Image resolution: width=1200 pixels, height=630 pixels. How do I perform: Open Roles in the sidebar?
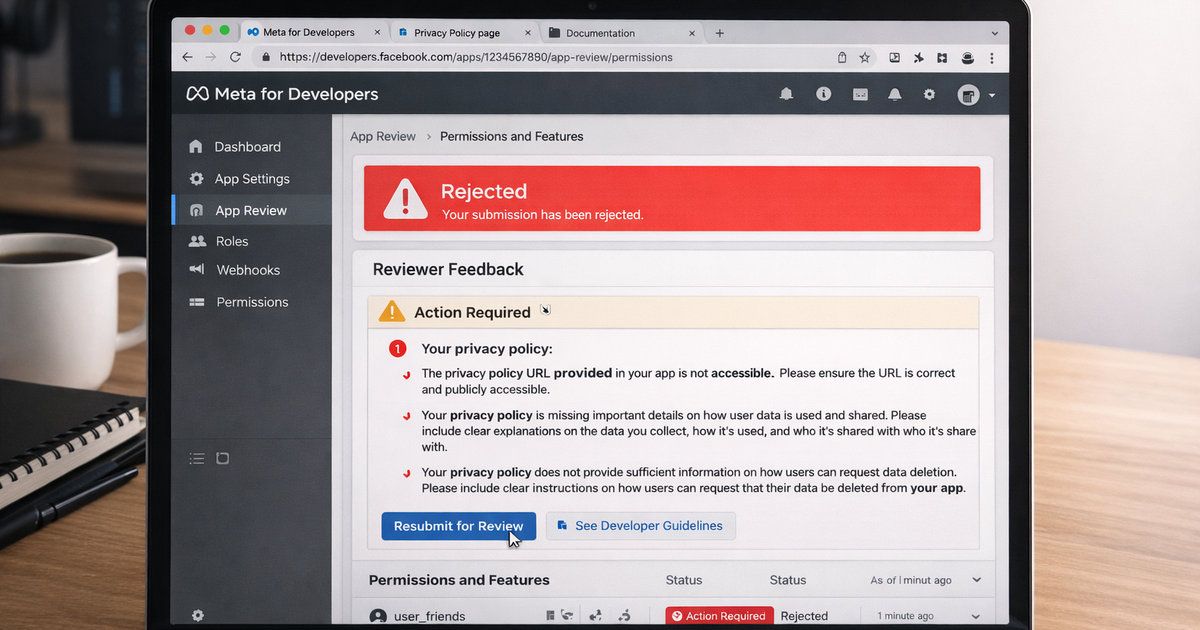coord(251,241)
